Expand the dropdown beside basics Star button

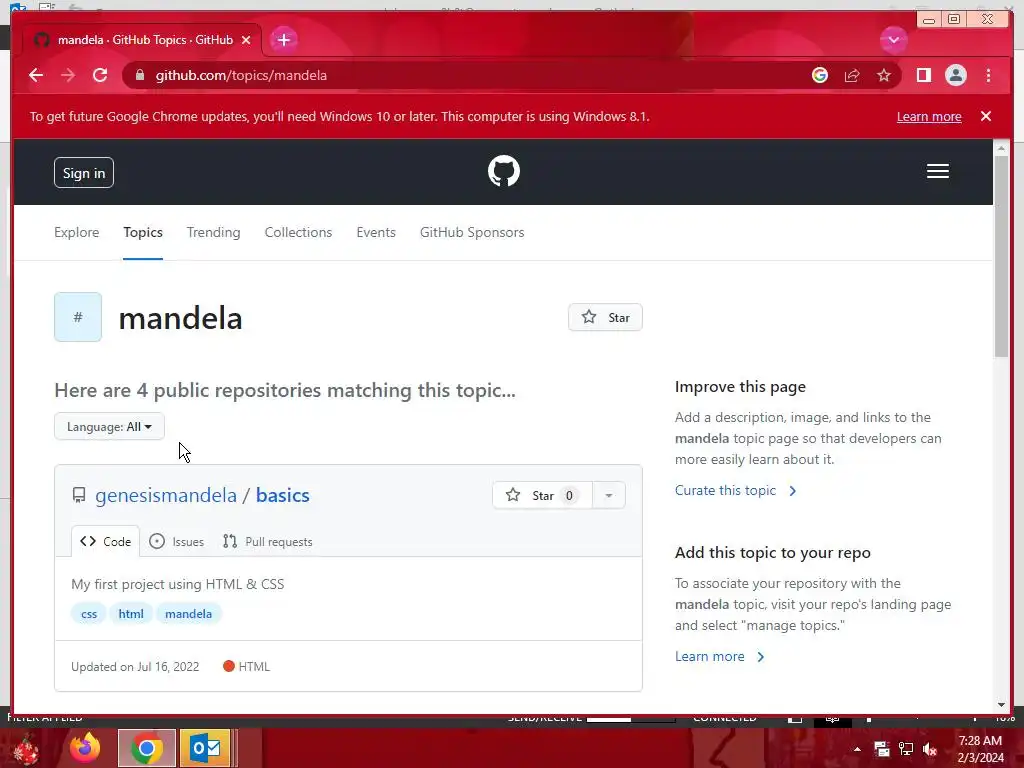pyautogui.click(x=609, y=495)
